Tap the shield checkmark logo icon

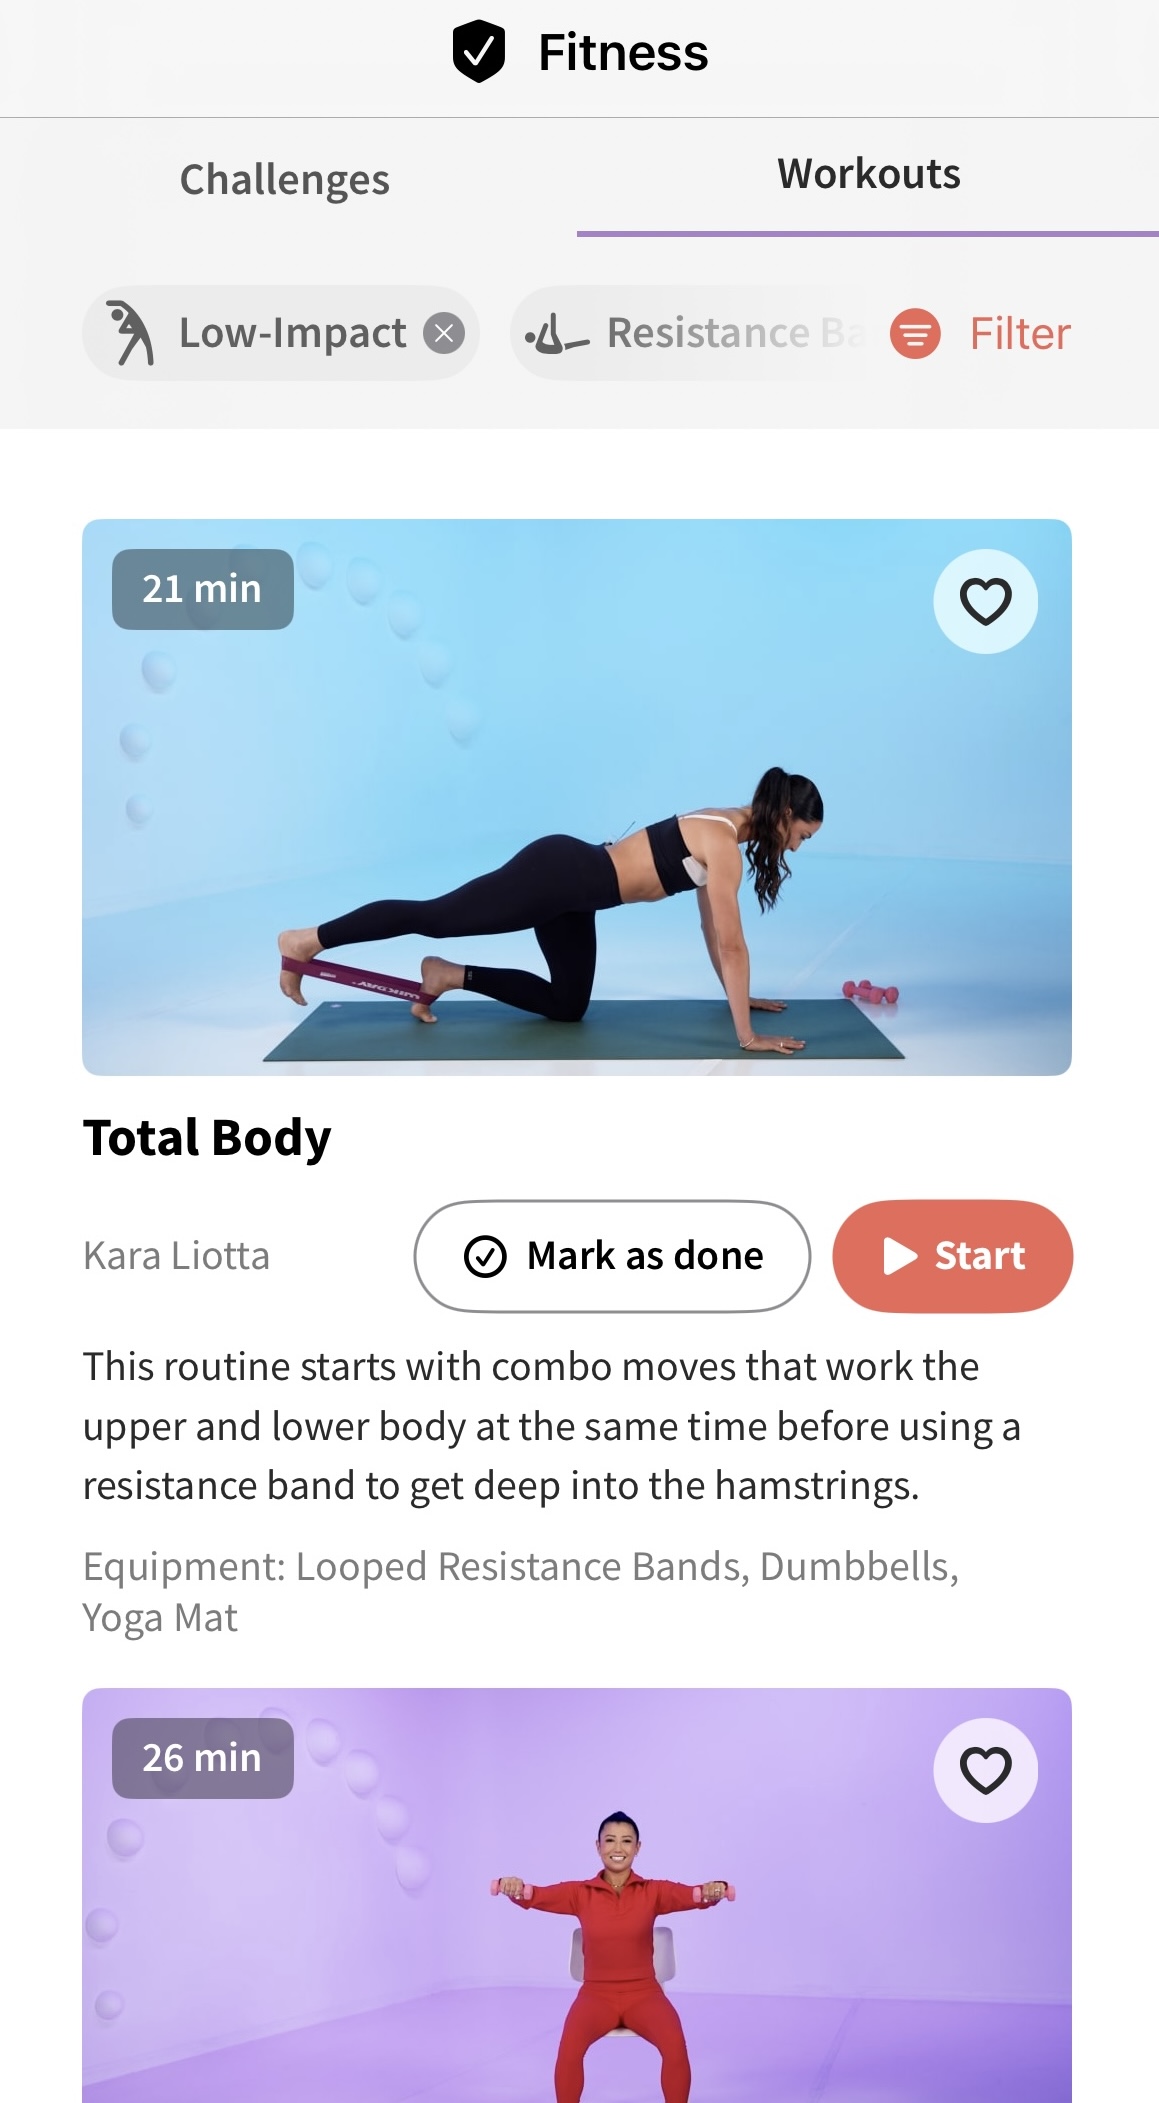pyautogui.click(x=479, y=51)
